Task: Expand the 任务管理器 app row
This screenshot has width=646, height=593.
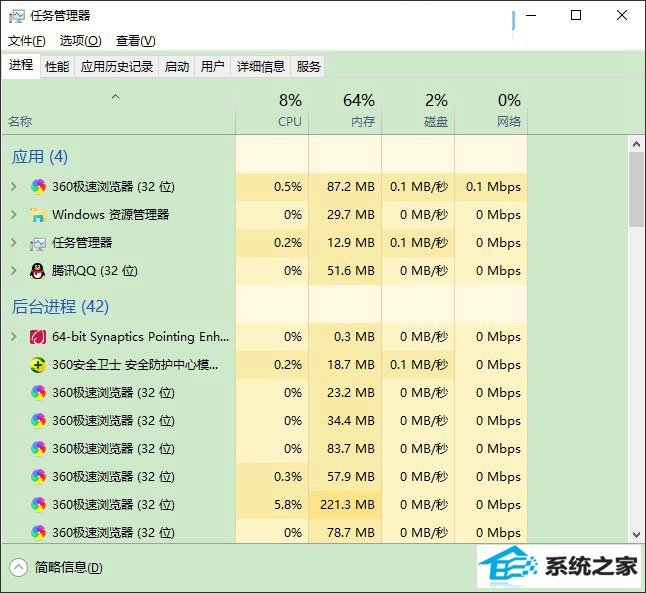Action: point(14,243)
